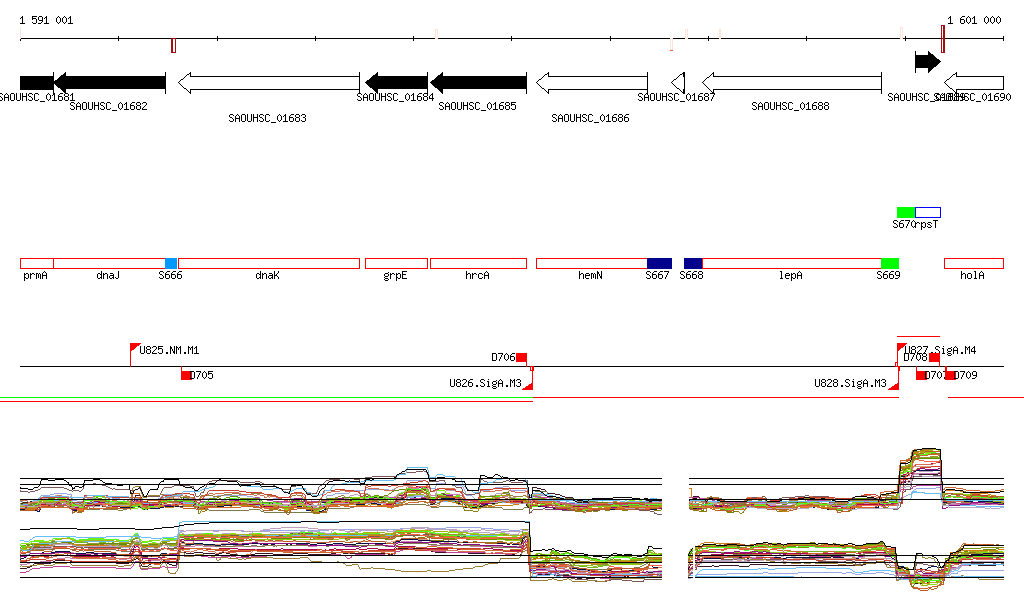Select the SAOUHSC_01683 white gene arrow
The height and width of the screenshot is (611, 1024).
tap(268, 83)
